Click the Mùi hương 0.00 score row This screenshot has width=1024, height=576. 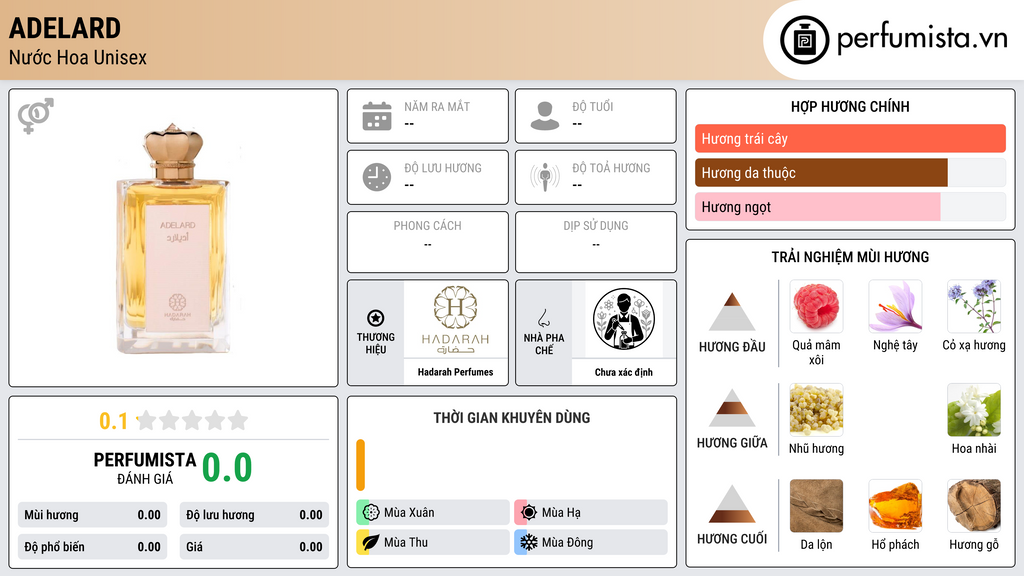[92, 515]
